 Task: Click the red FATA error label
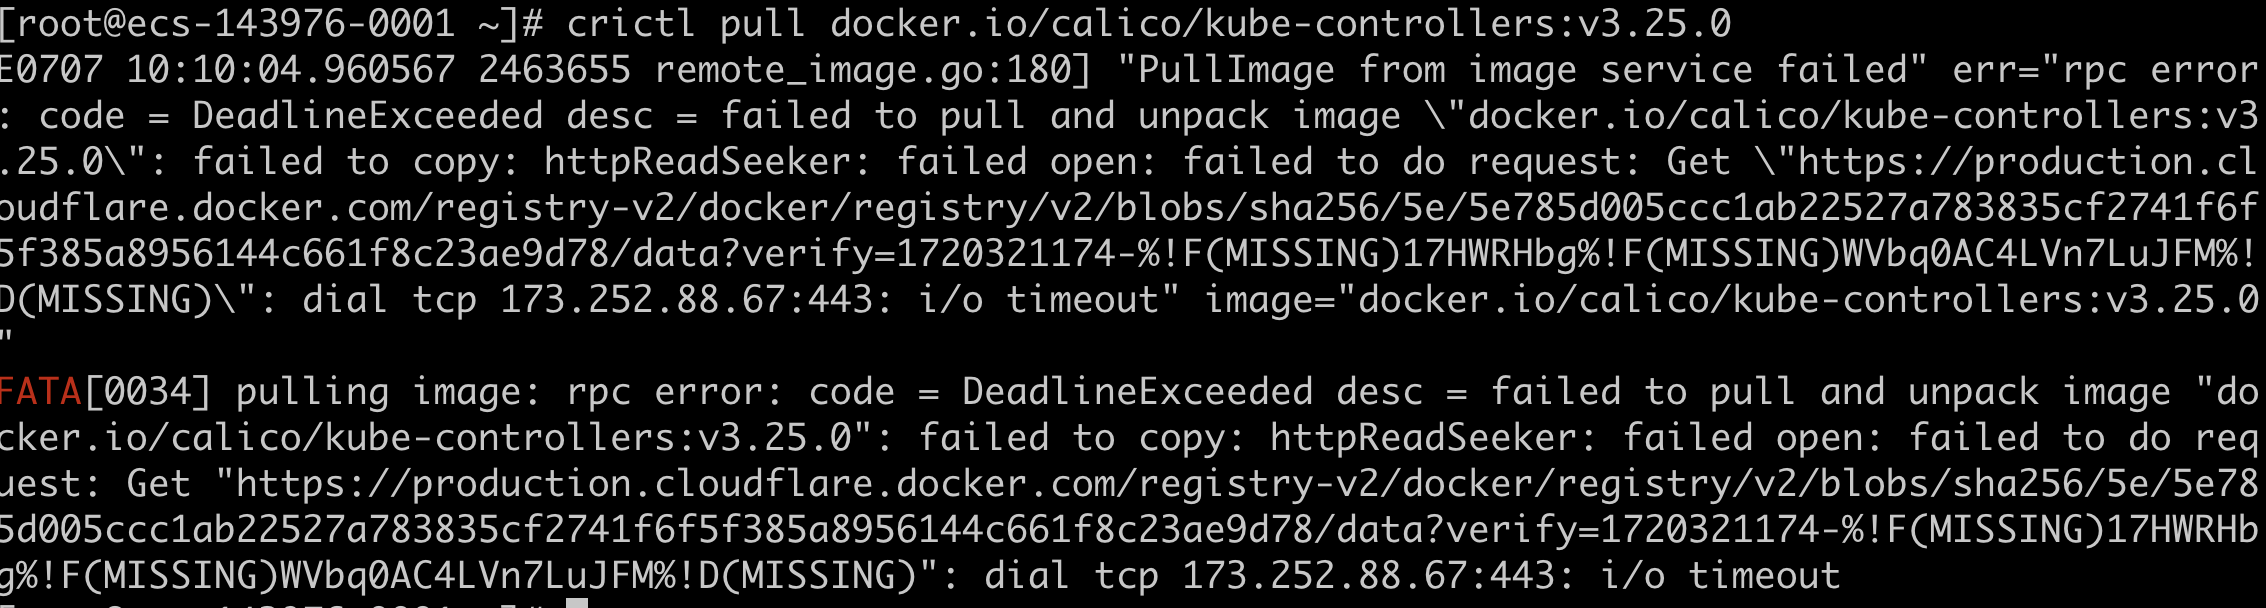click(40, 392)
